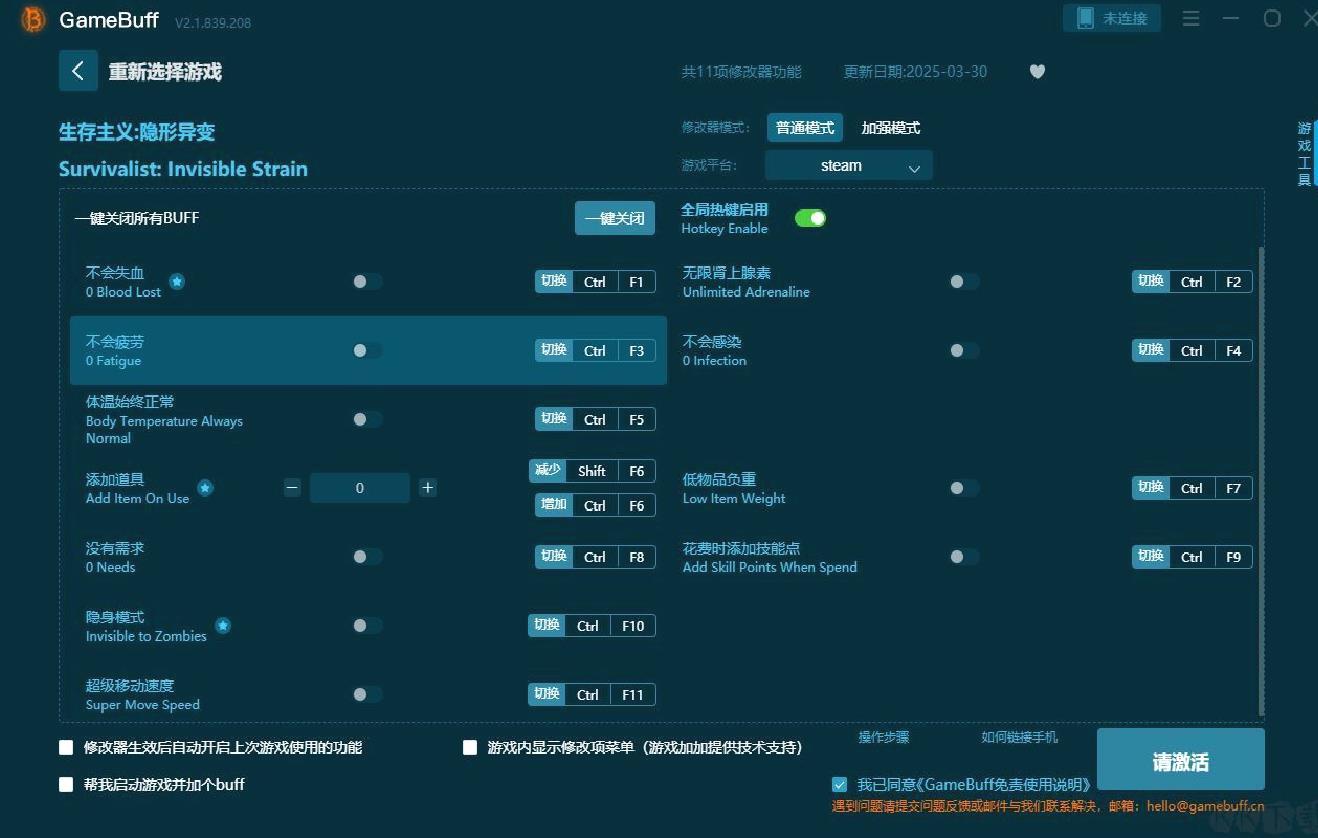Click the Add Item On Use number field

tap(360, 488)
